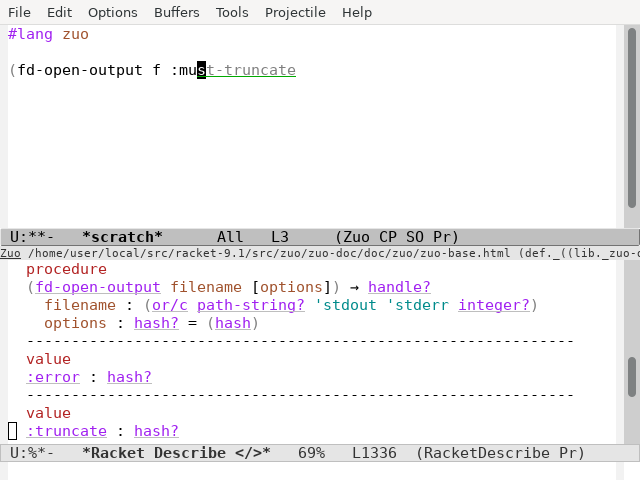Image resolution: width=640 pixels, height=480 pixels.
Task: Click the filename argument in signature
Action: tap(206, 287)
